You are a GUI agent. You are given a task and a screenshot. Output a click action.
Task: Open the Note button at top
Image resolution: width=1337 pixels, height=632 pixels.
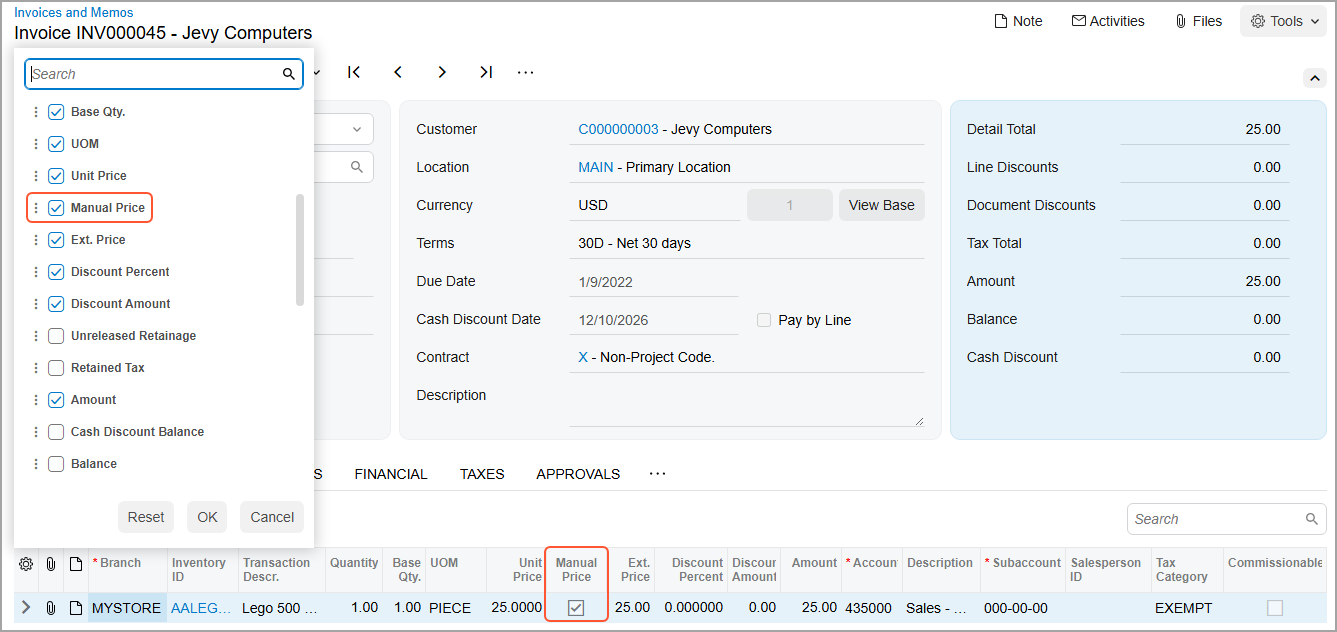1018,21
